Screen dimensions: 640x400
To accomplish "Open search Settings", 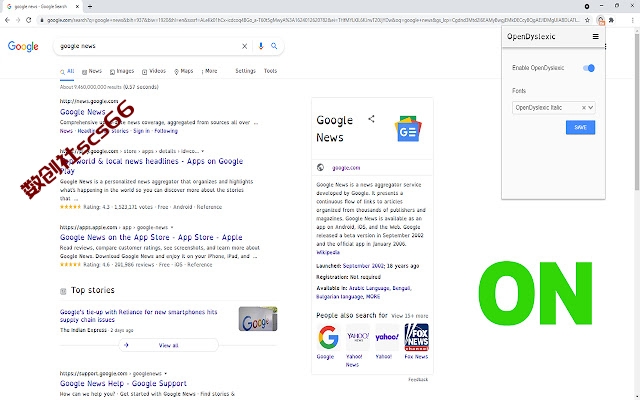I will [245, 71].
